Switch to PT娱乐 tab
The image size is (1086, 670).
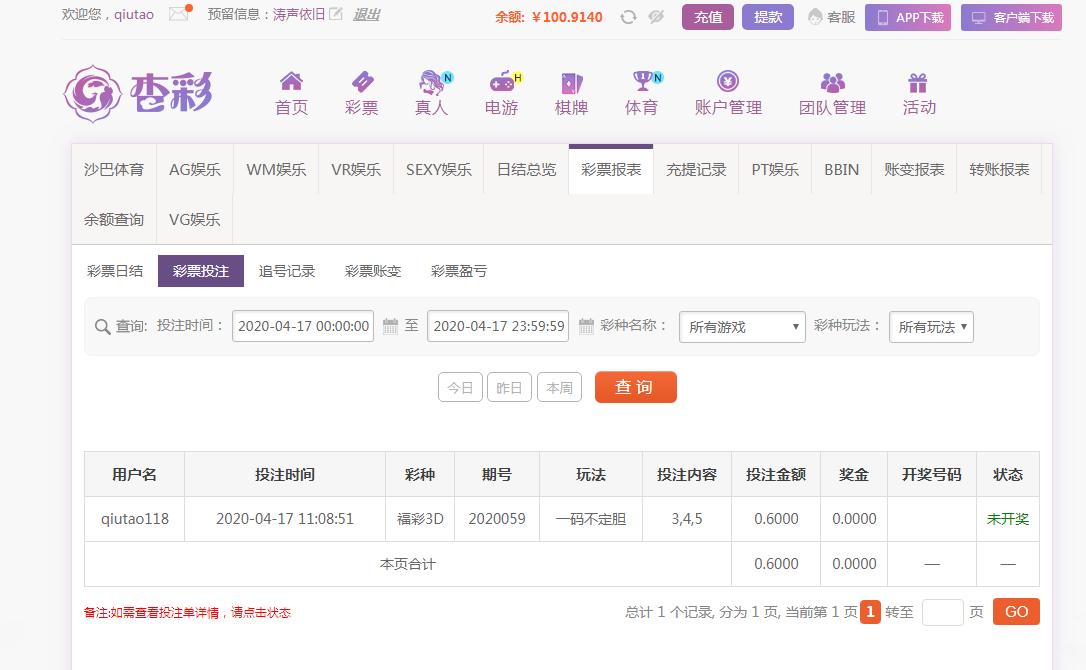(x=775, y=170)
